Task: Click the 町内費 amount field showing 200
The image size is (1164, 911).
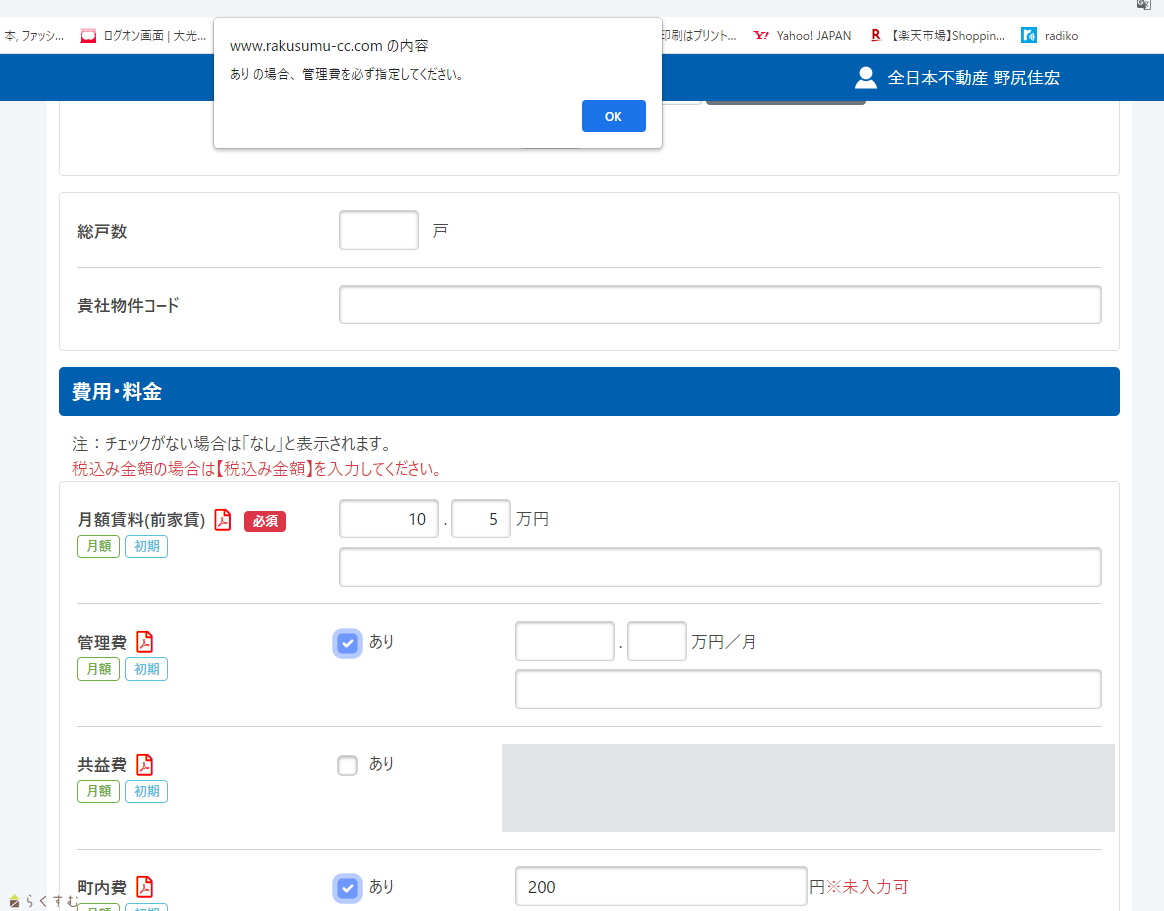Action: [x=660, y=887]
